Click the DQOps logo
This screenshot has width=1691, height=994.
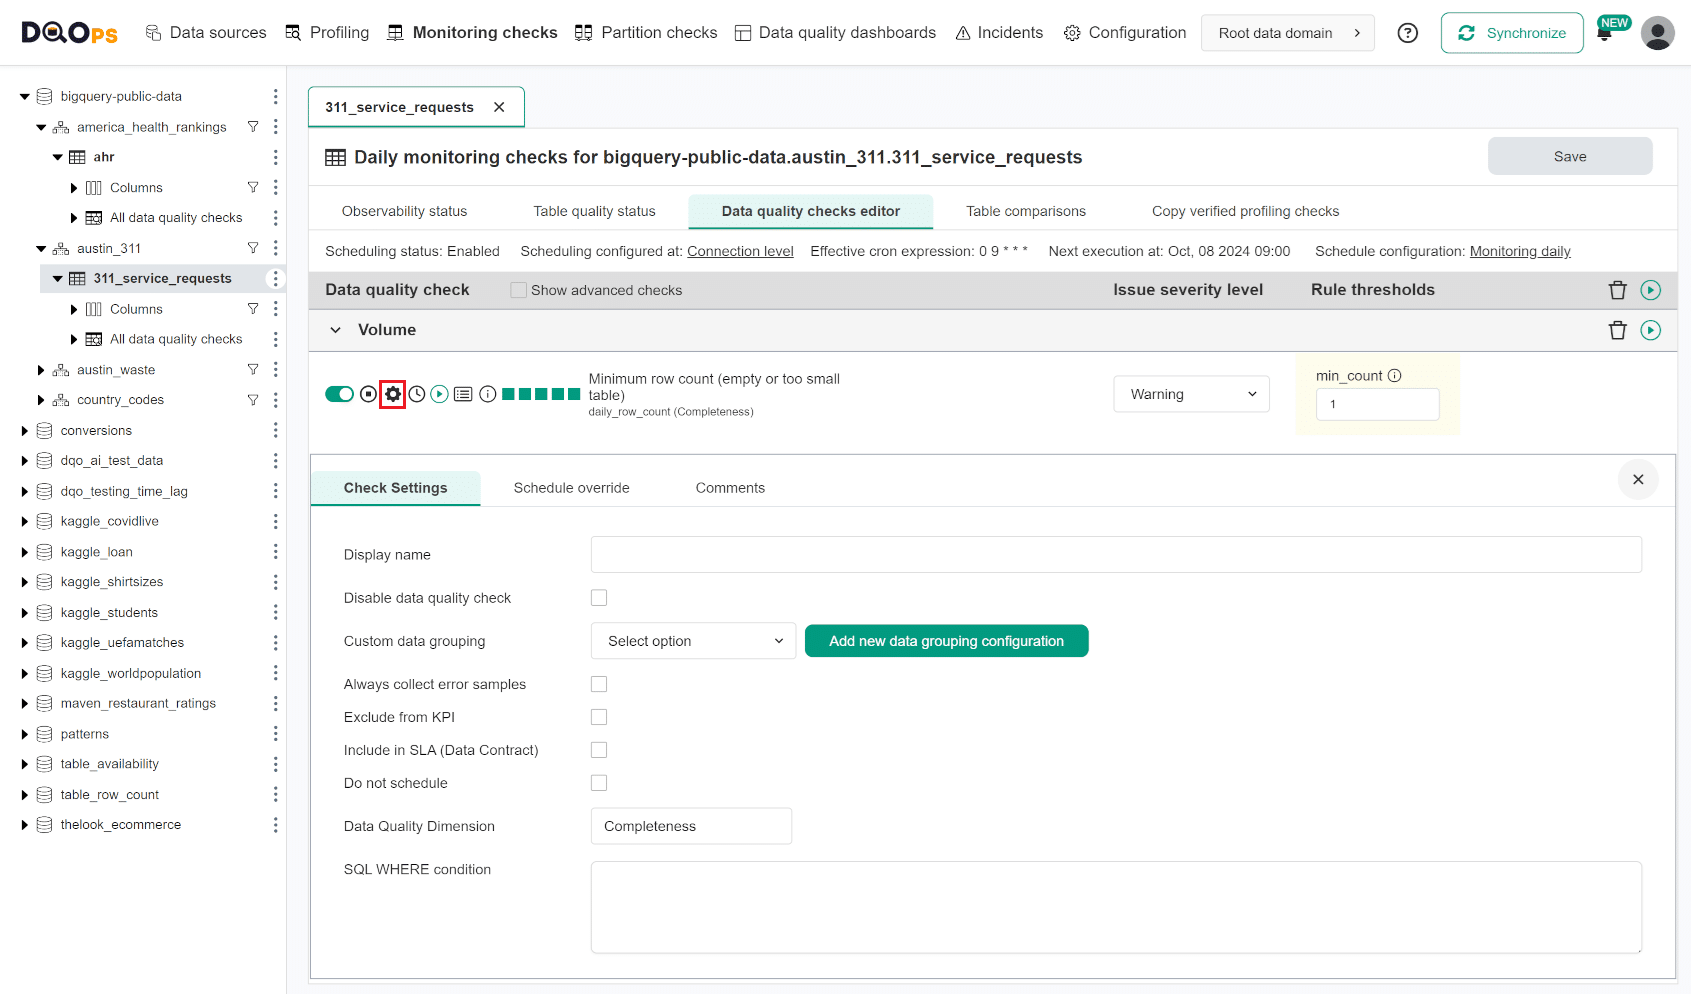tap(70, 33)
